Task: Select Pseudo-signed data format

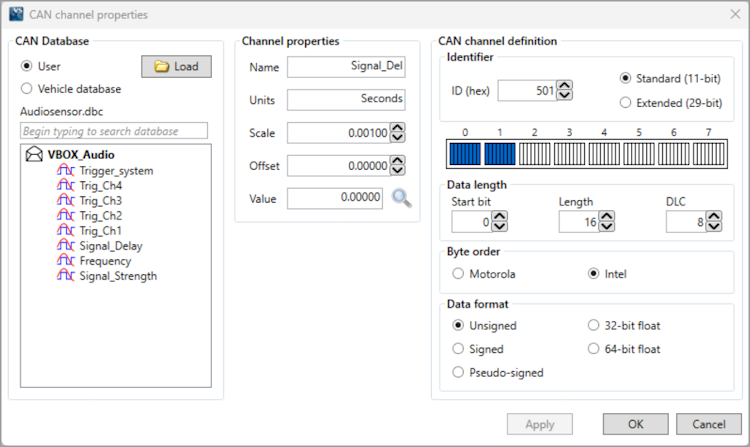Action: (458, 372)
